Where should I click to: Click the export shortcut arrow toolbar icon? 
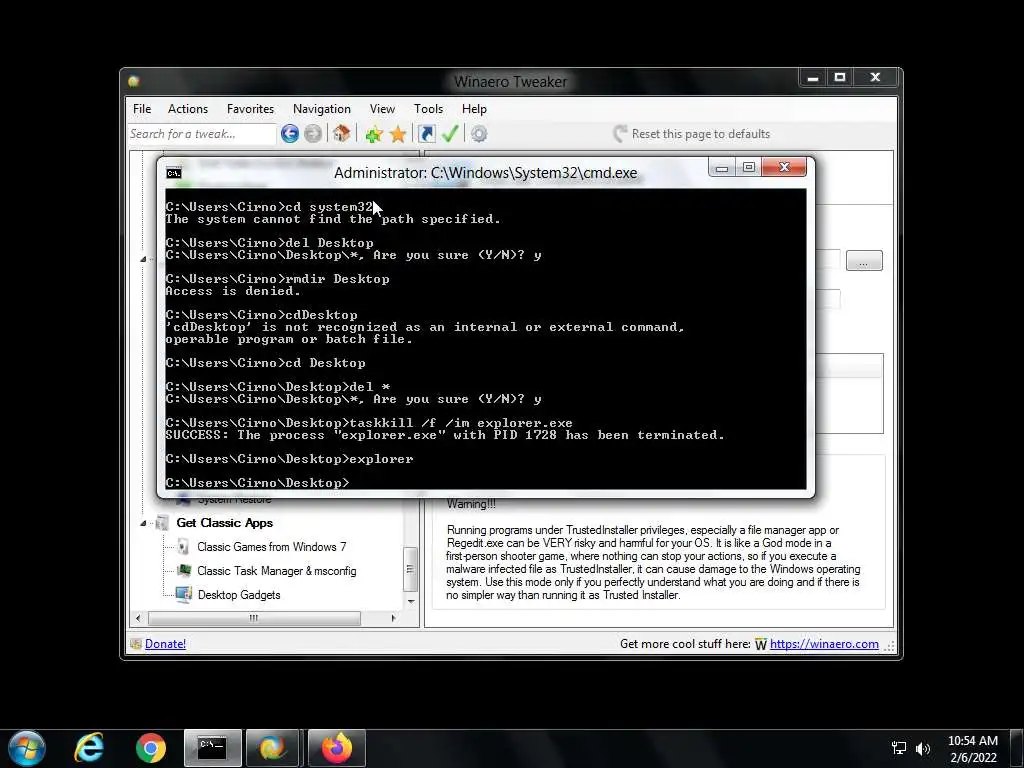pyautogui.click(x=426, y=134)
